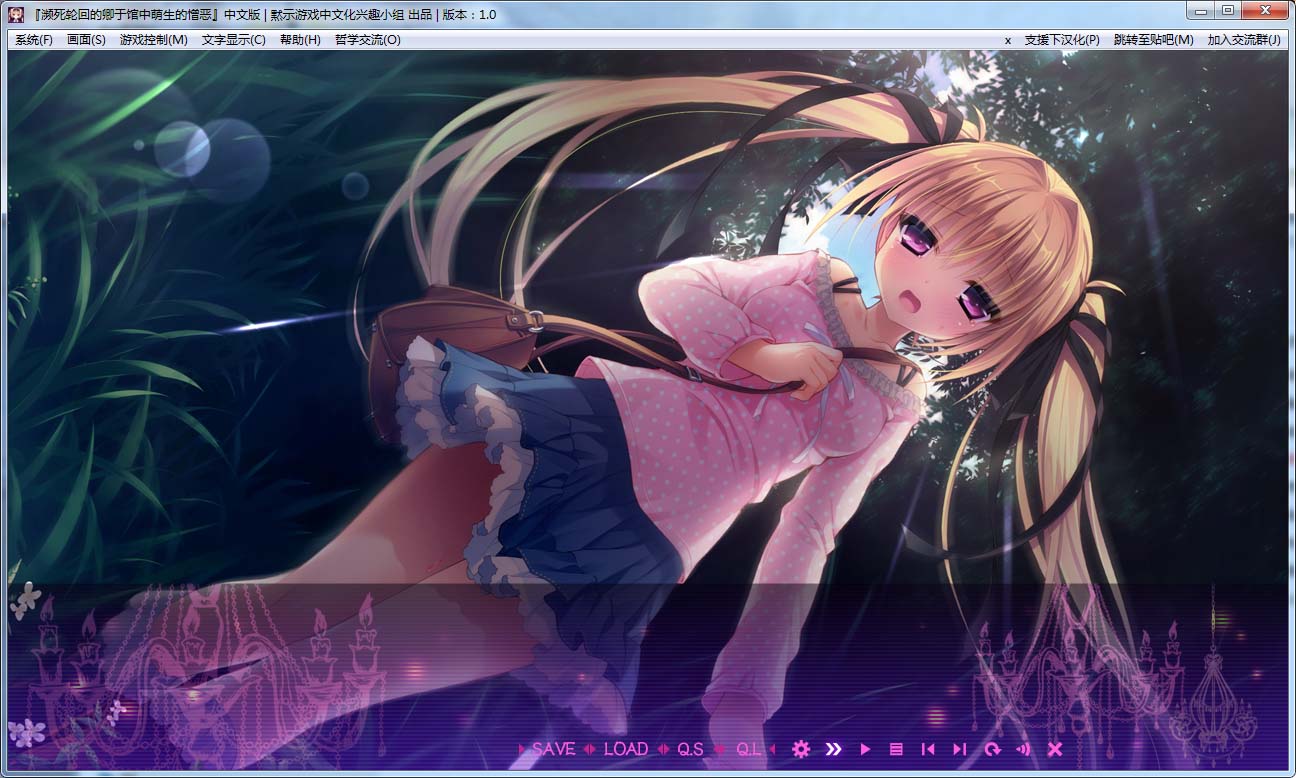Jump to previous scene icon
1296x778 pixels.
click(928, 749)
